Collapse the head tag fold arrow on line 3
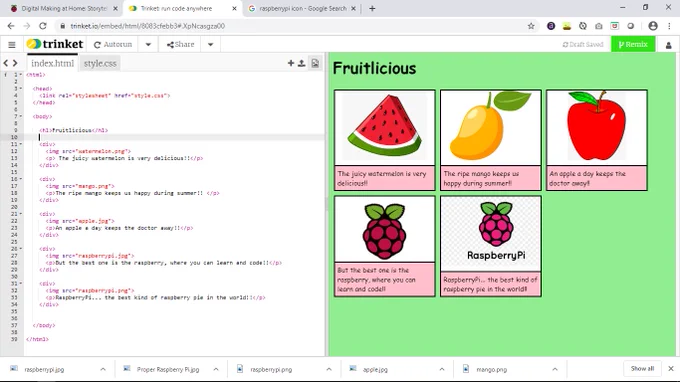The width and height of the screenshot is (680, 382). 21,88
